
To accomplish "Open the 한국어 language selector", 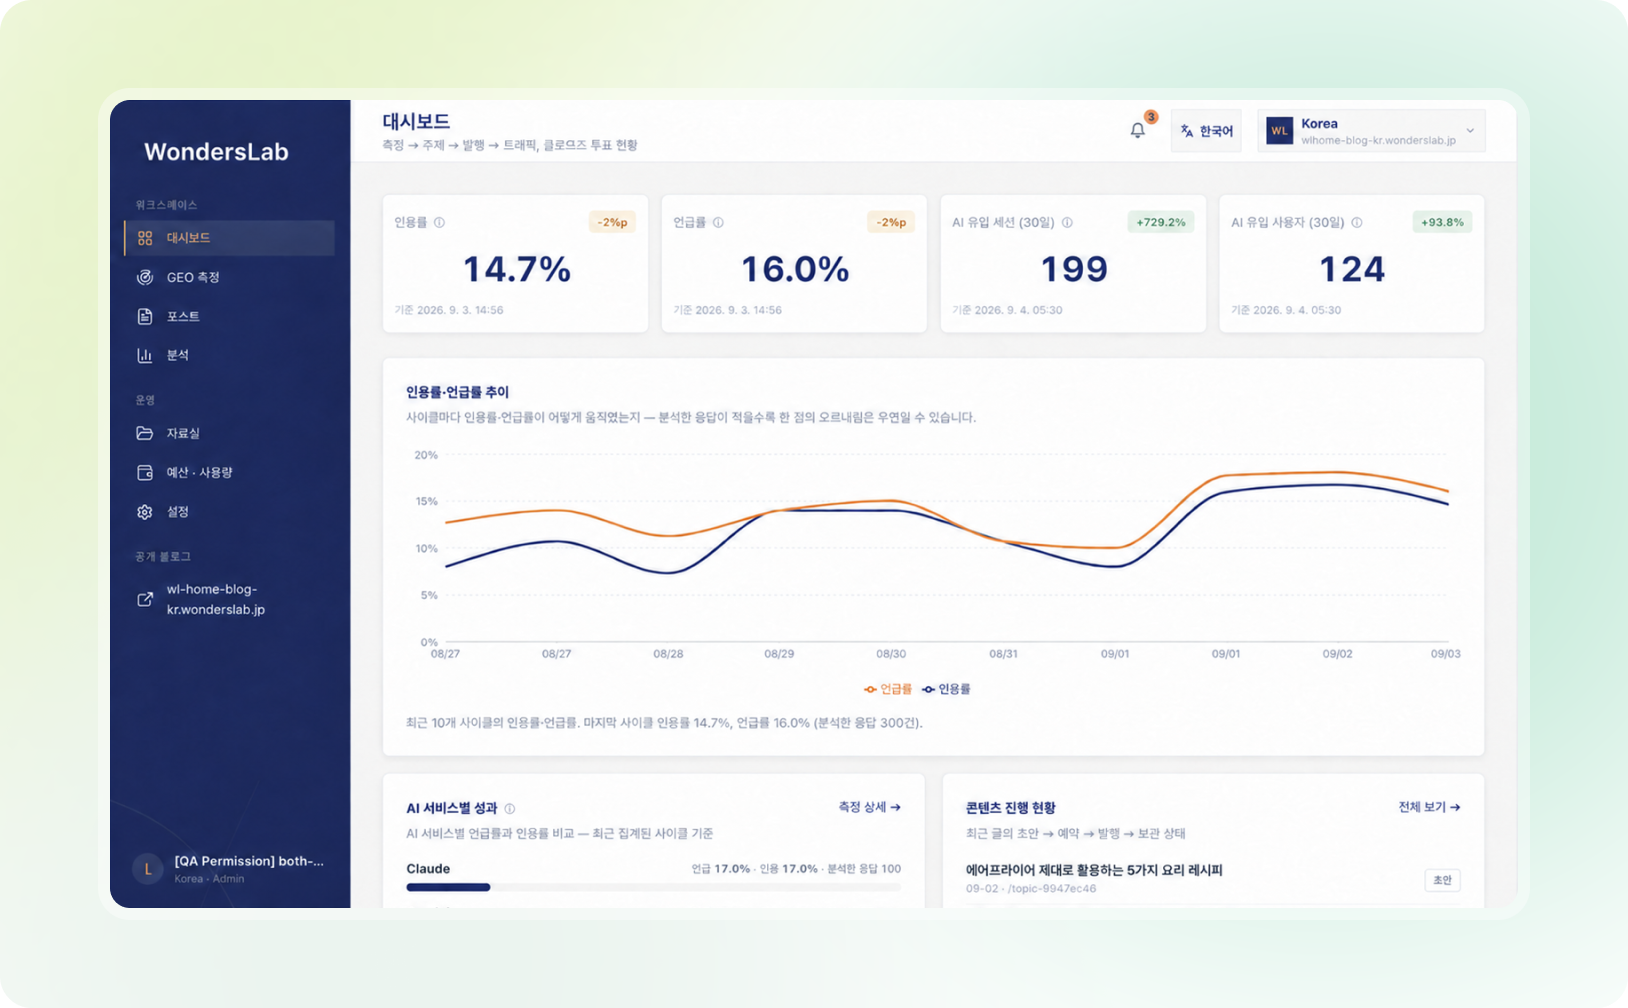I will click(x=1206, y=131).
